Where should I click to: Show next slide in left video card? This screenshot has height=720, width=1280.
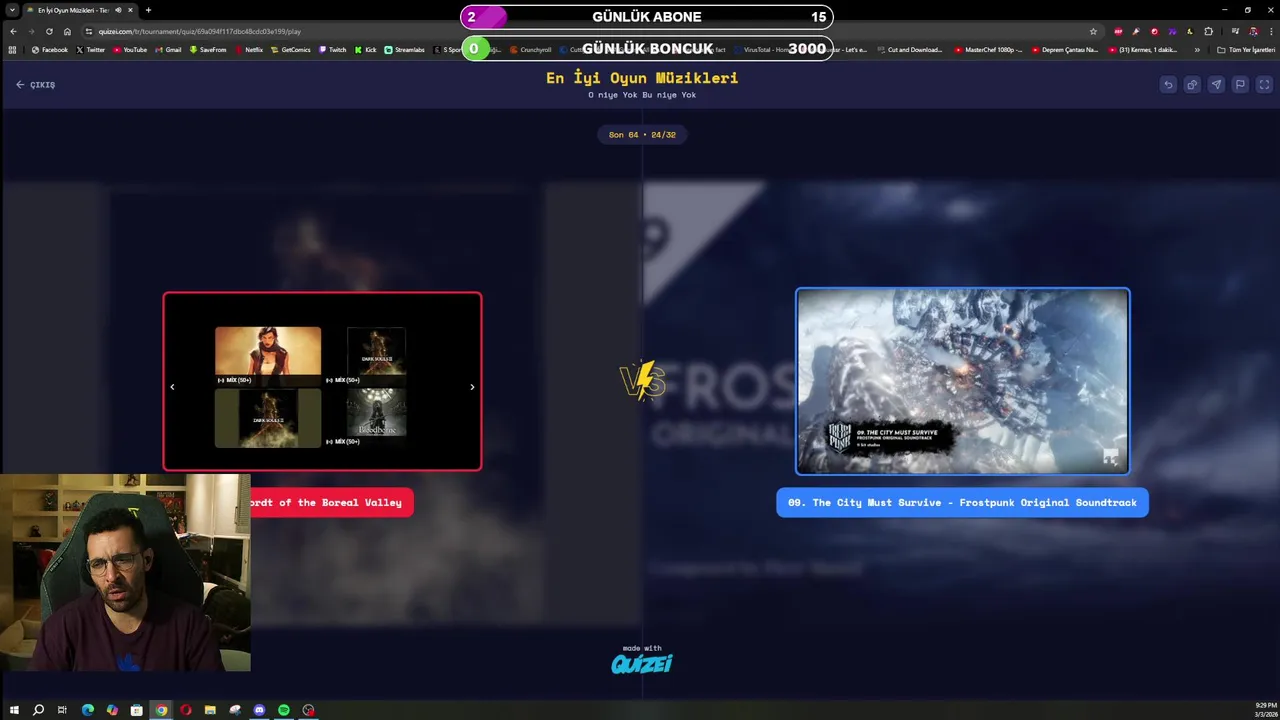472,387
